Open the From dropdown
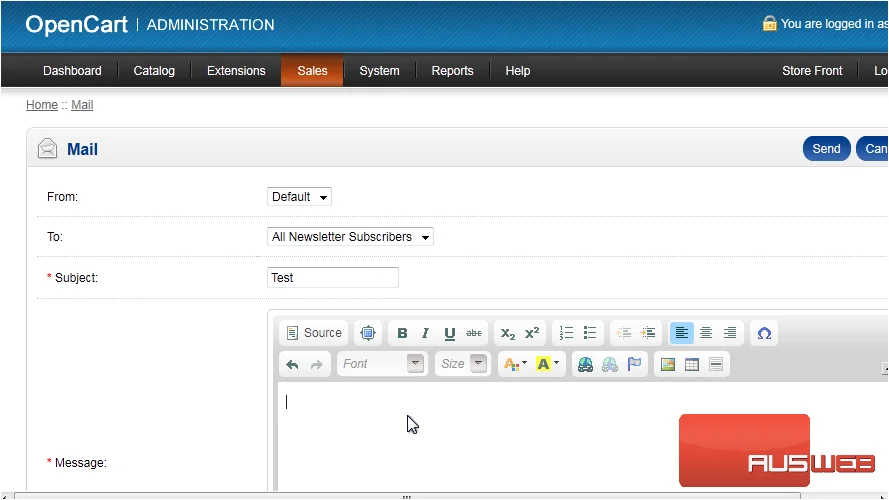Screen dimensions: 889x500 coord(299,197)
